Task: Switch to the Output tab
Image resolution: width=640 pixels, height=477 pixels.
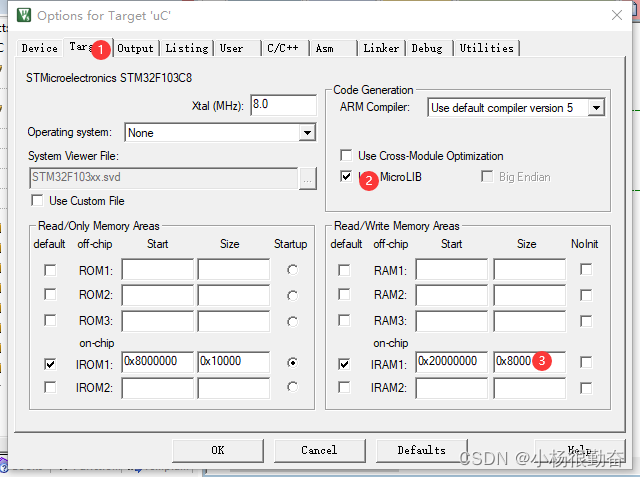Action: click(135, 48)
